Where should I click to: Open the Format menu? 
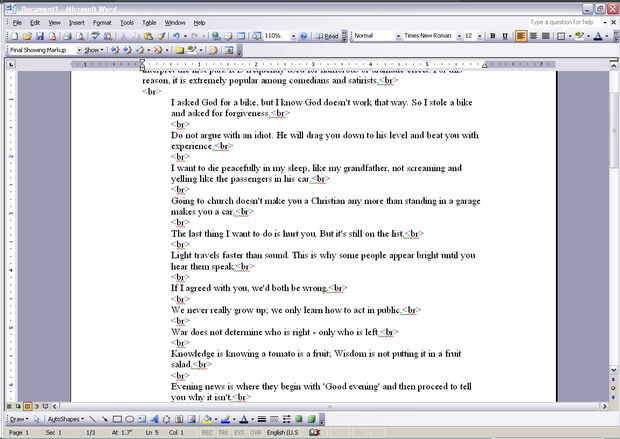click(x=102, y=23)
